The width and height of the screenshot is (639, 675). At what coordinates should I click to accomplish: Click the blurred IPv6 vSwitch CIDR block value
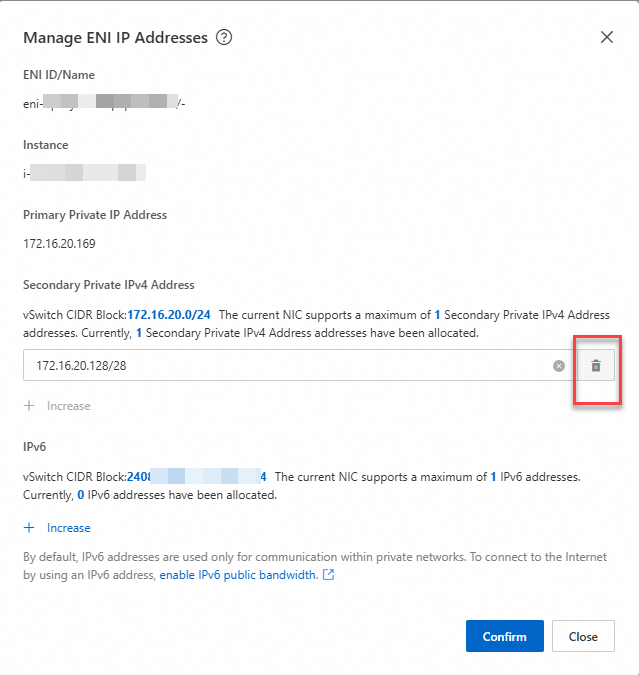point(197,477)
